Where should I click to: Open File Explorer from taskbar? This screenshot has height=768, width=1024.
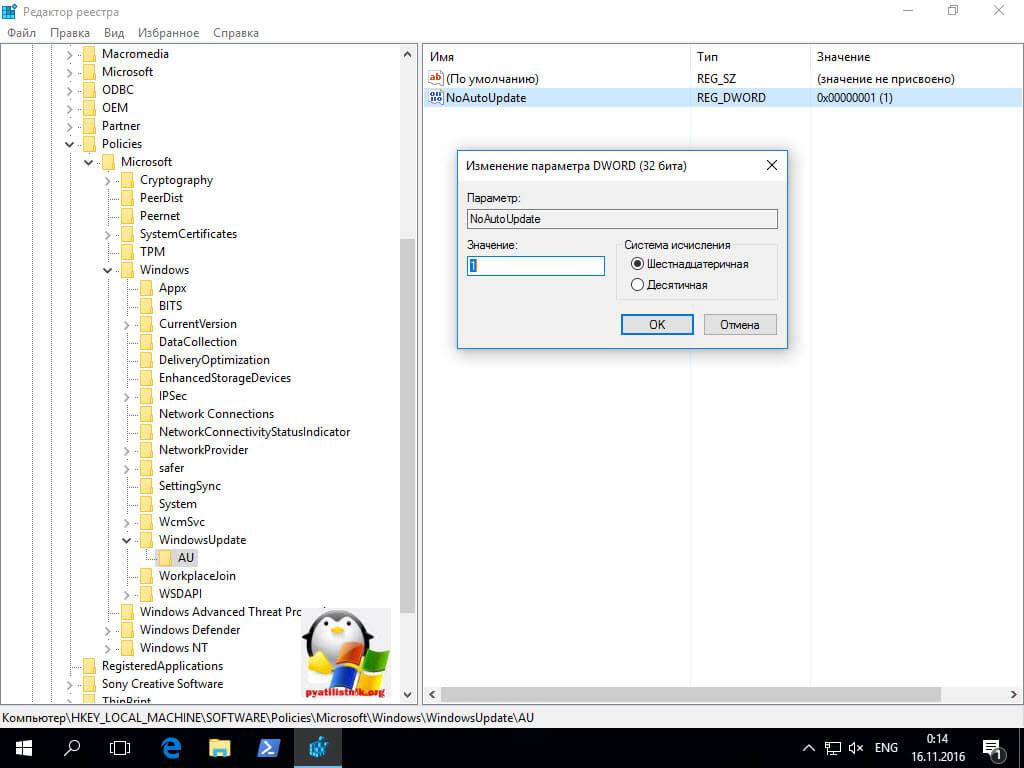click(219, 748)
